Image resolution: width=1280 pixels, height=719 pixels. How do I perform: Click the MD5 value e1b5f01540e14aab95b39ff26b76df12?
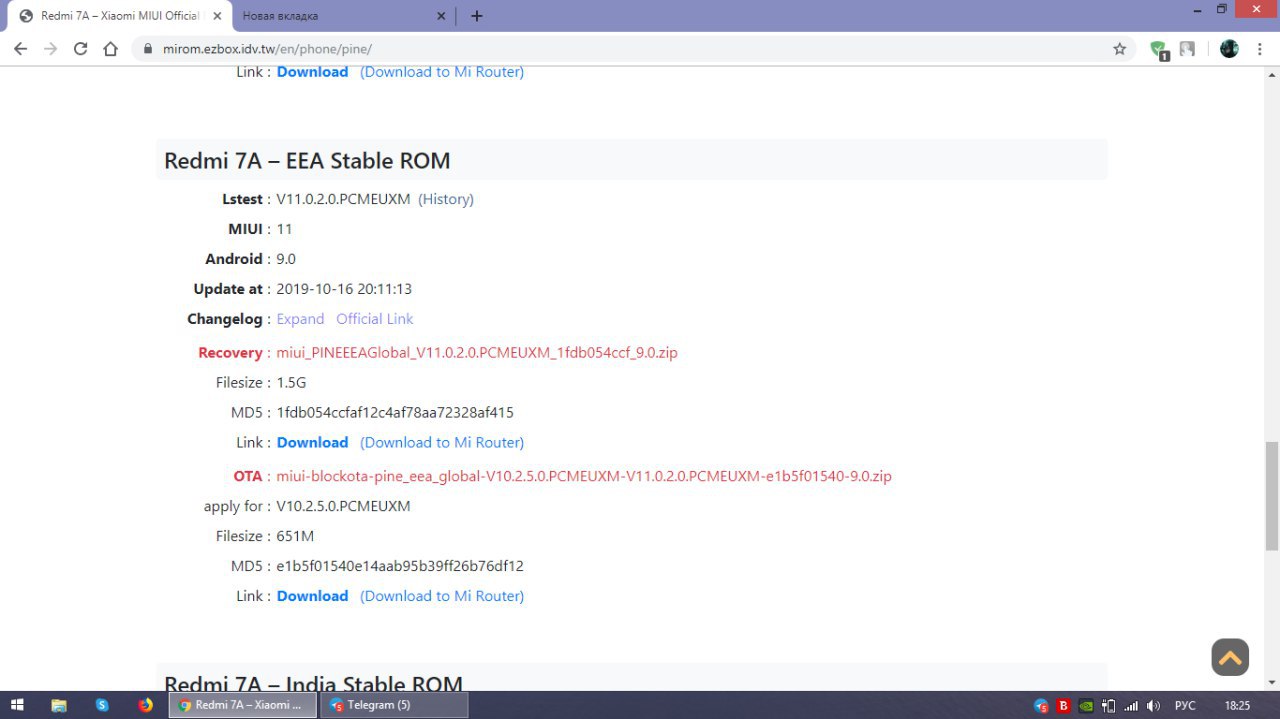coord(400,566)
